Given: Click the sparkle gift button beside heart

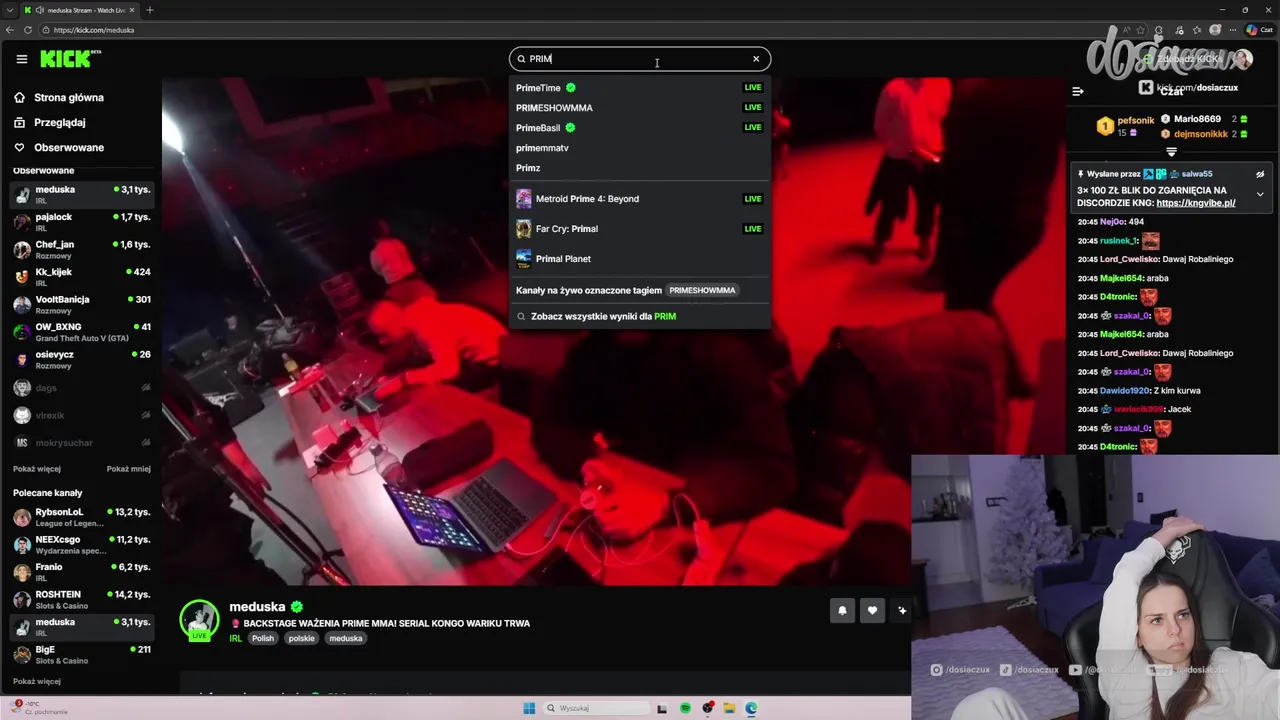Looking at the screenshot, I should [x=902, y=610].
